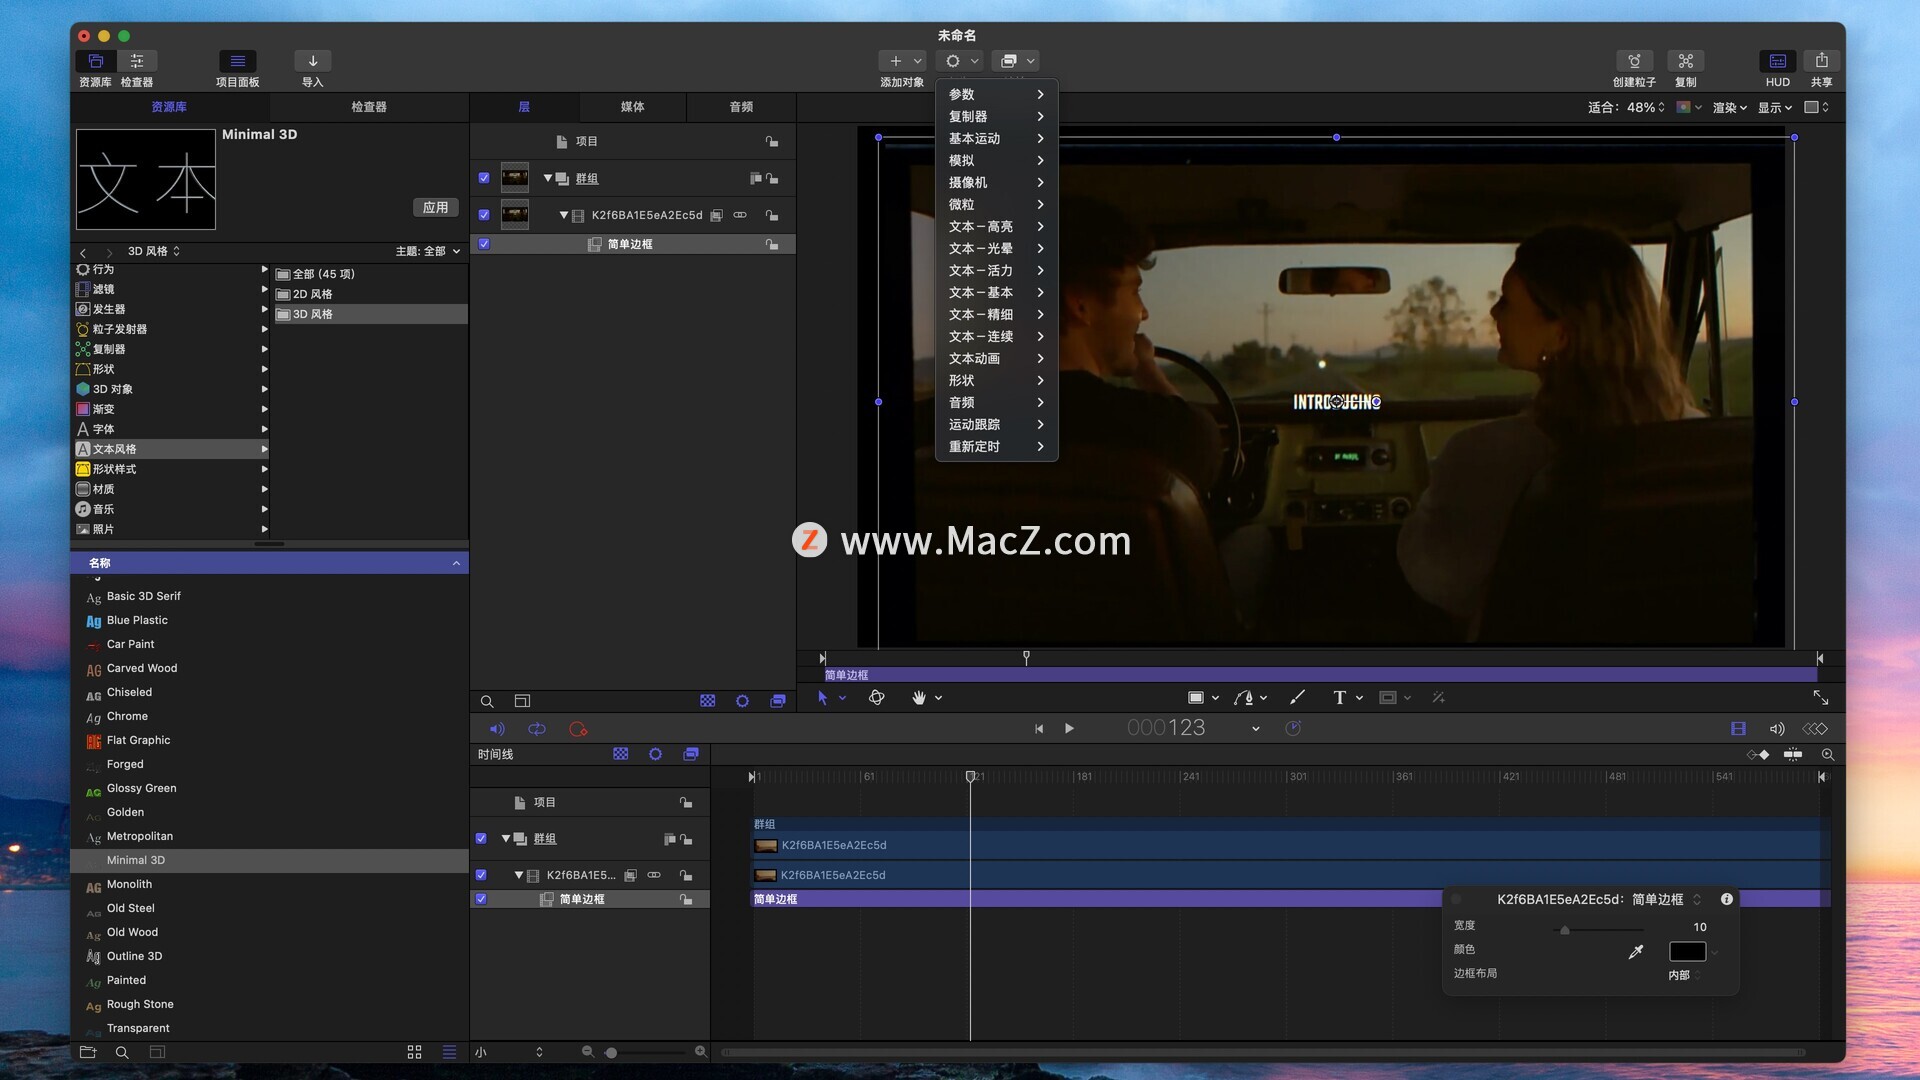Toggle lock on the 群组 layer
This screenshot has width=1920, height=1080.
coord(772,179)
